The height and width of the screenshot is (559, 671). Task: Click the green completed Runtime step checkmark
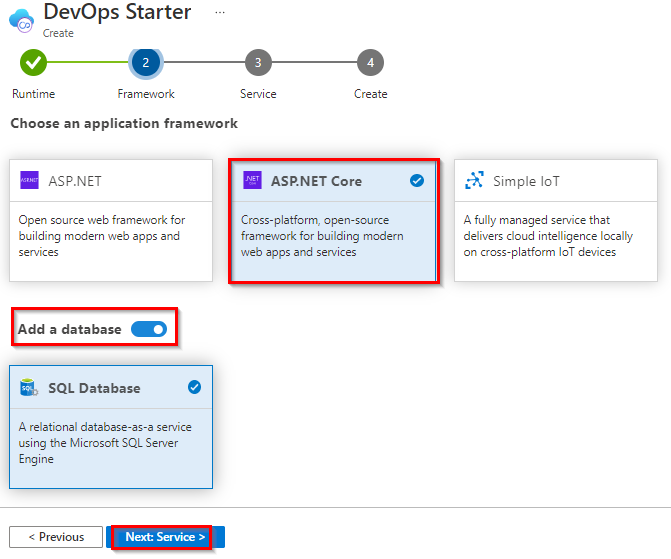tap(33, 62)
